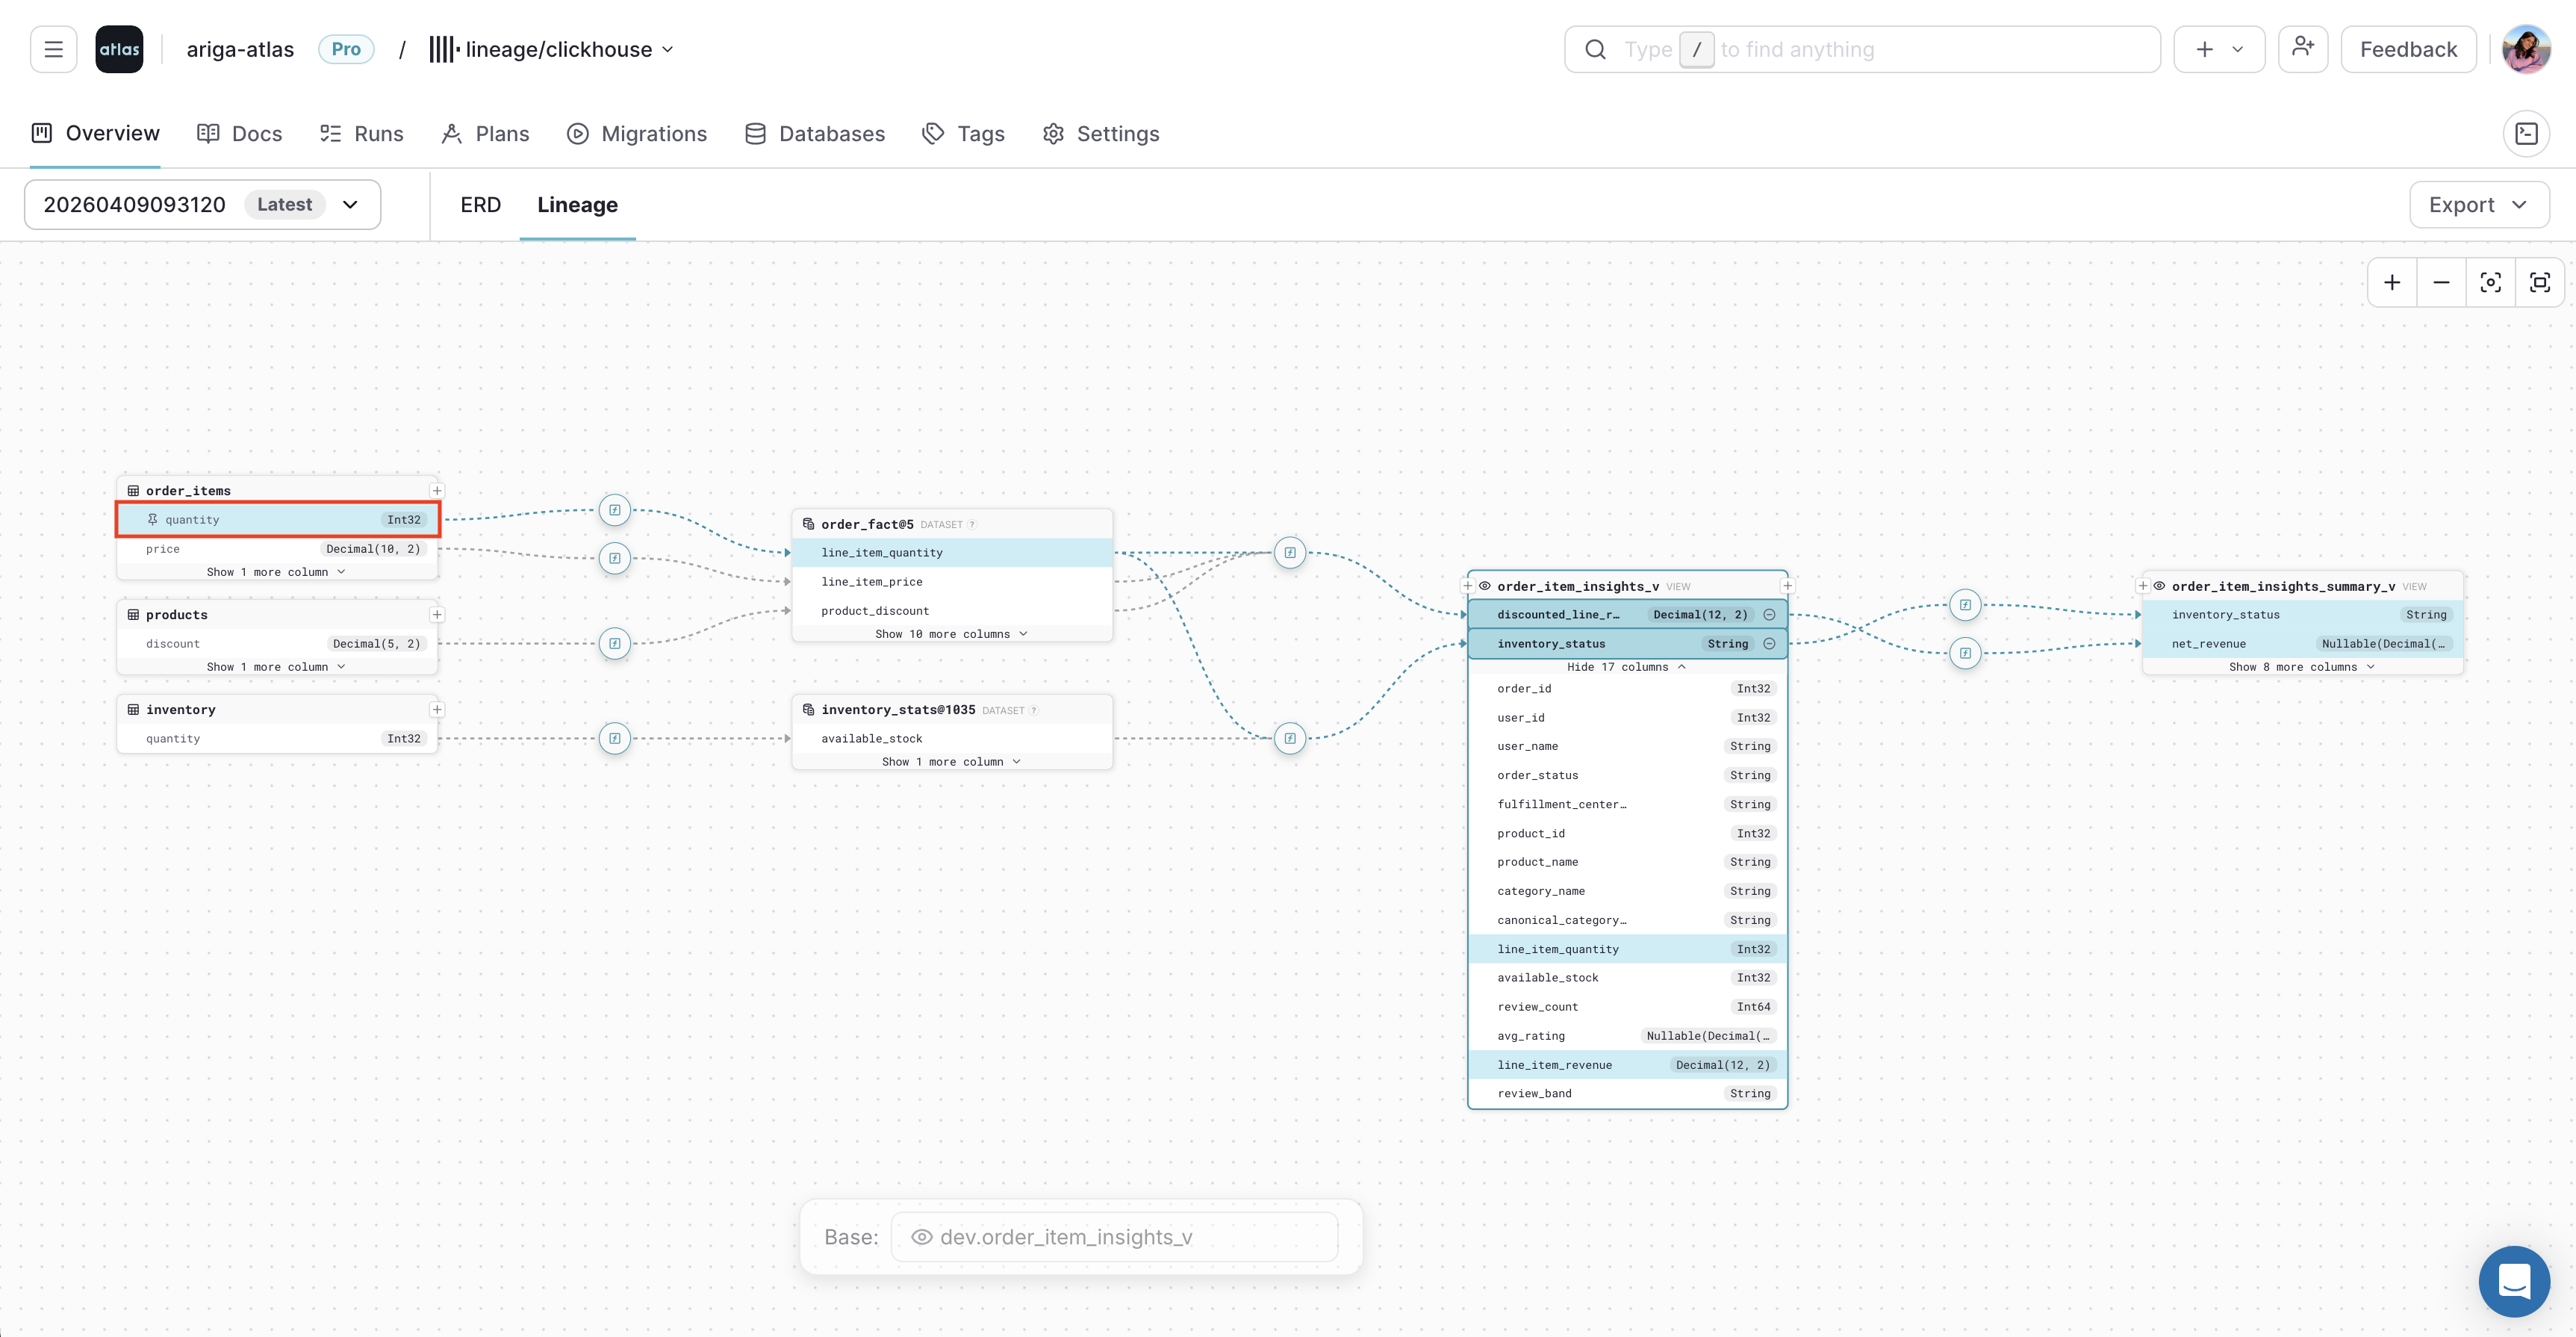The image size is (2576, 1337).
Task: Click the fit-to-view icon in the canvas controls
Action: [2541, 282]
